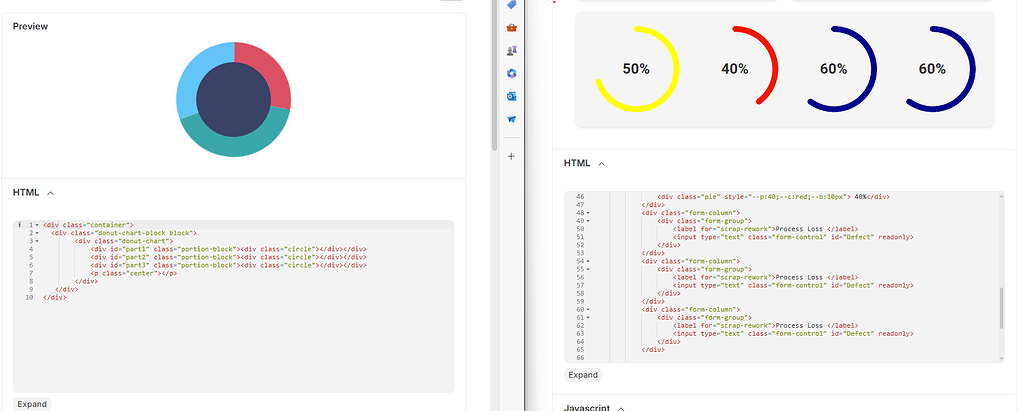The height and width of the screenshot is (411, 1024).
Task: Click the plus icon to customize sidebar
Action: click(511, 156)
